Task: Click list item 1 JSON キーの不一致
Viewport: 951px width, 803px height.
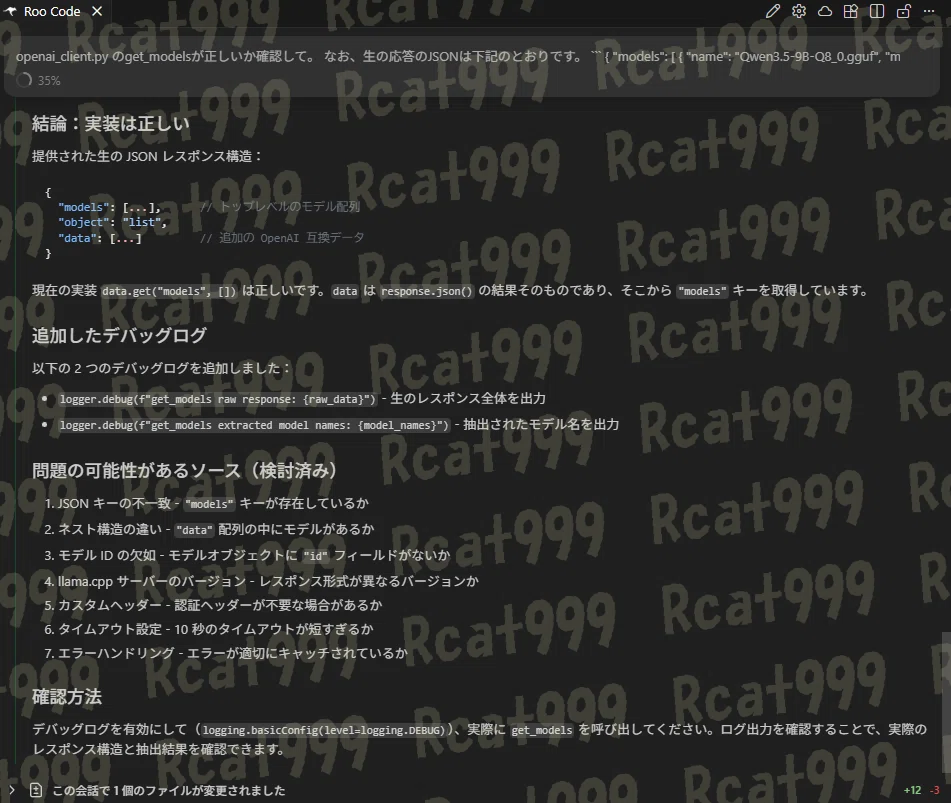Action: click(x=206, y=503)
